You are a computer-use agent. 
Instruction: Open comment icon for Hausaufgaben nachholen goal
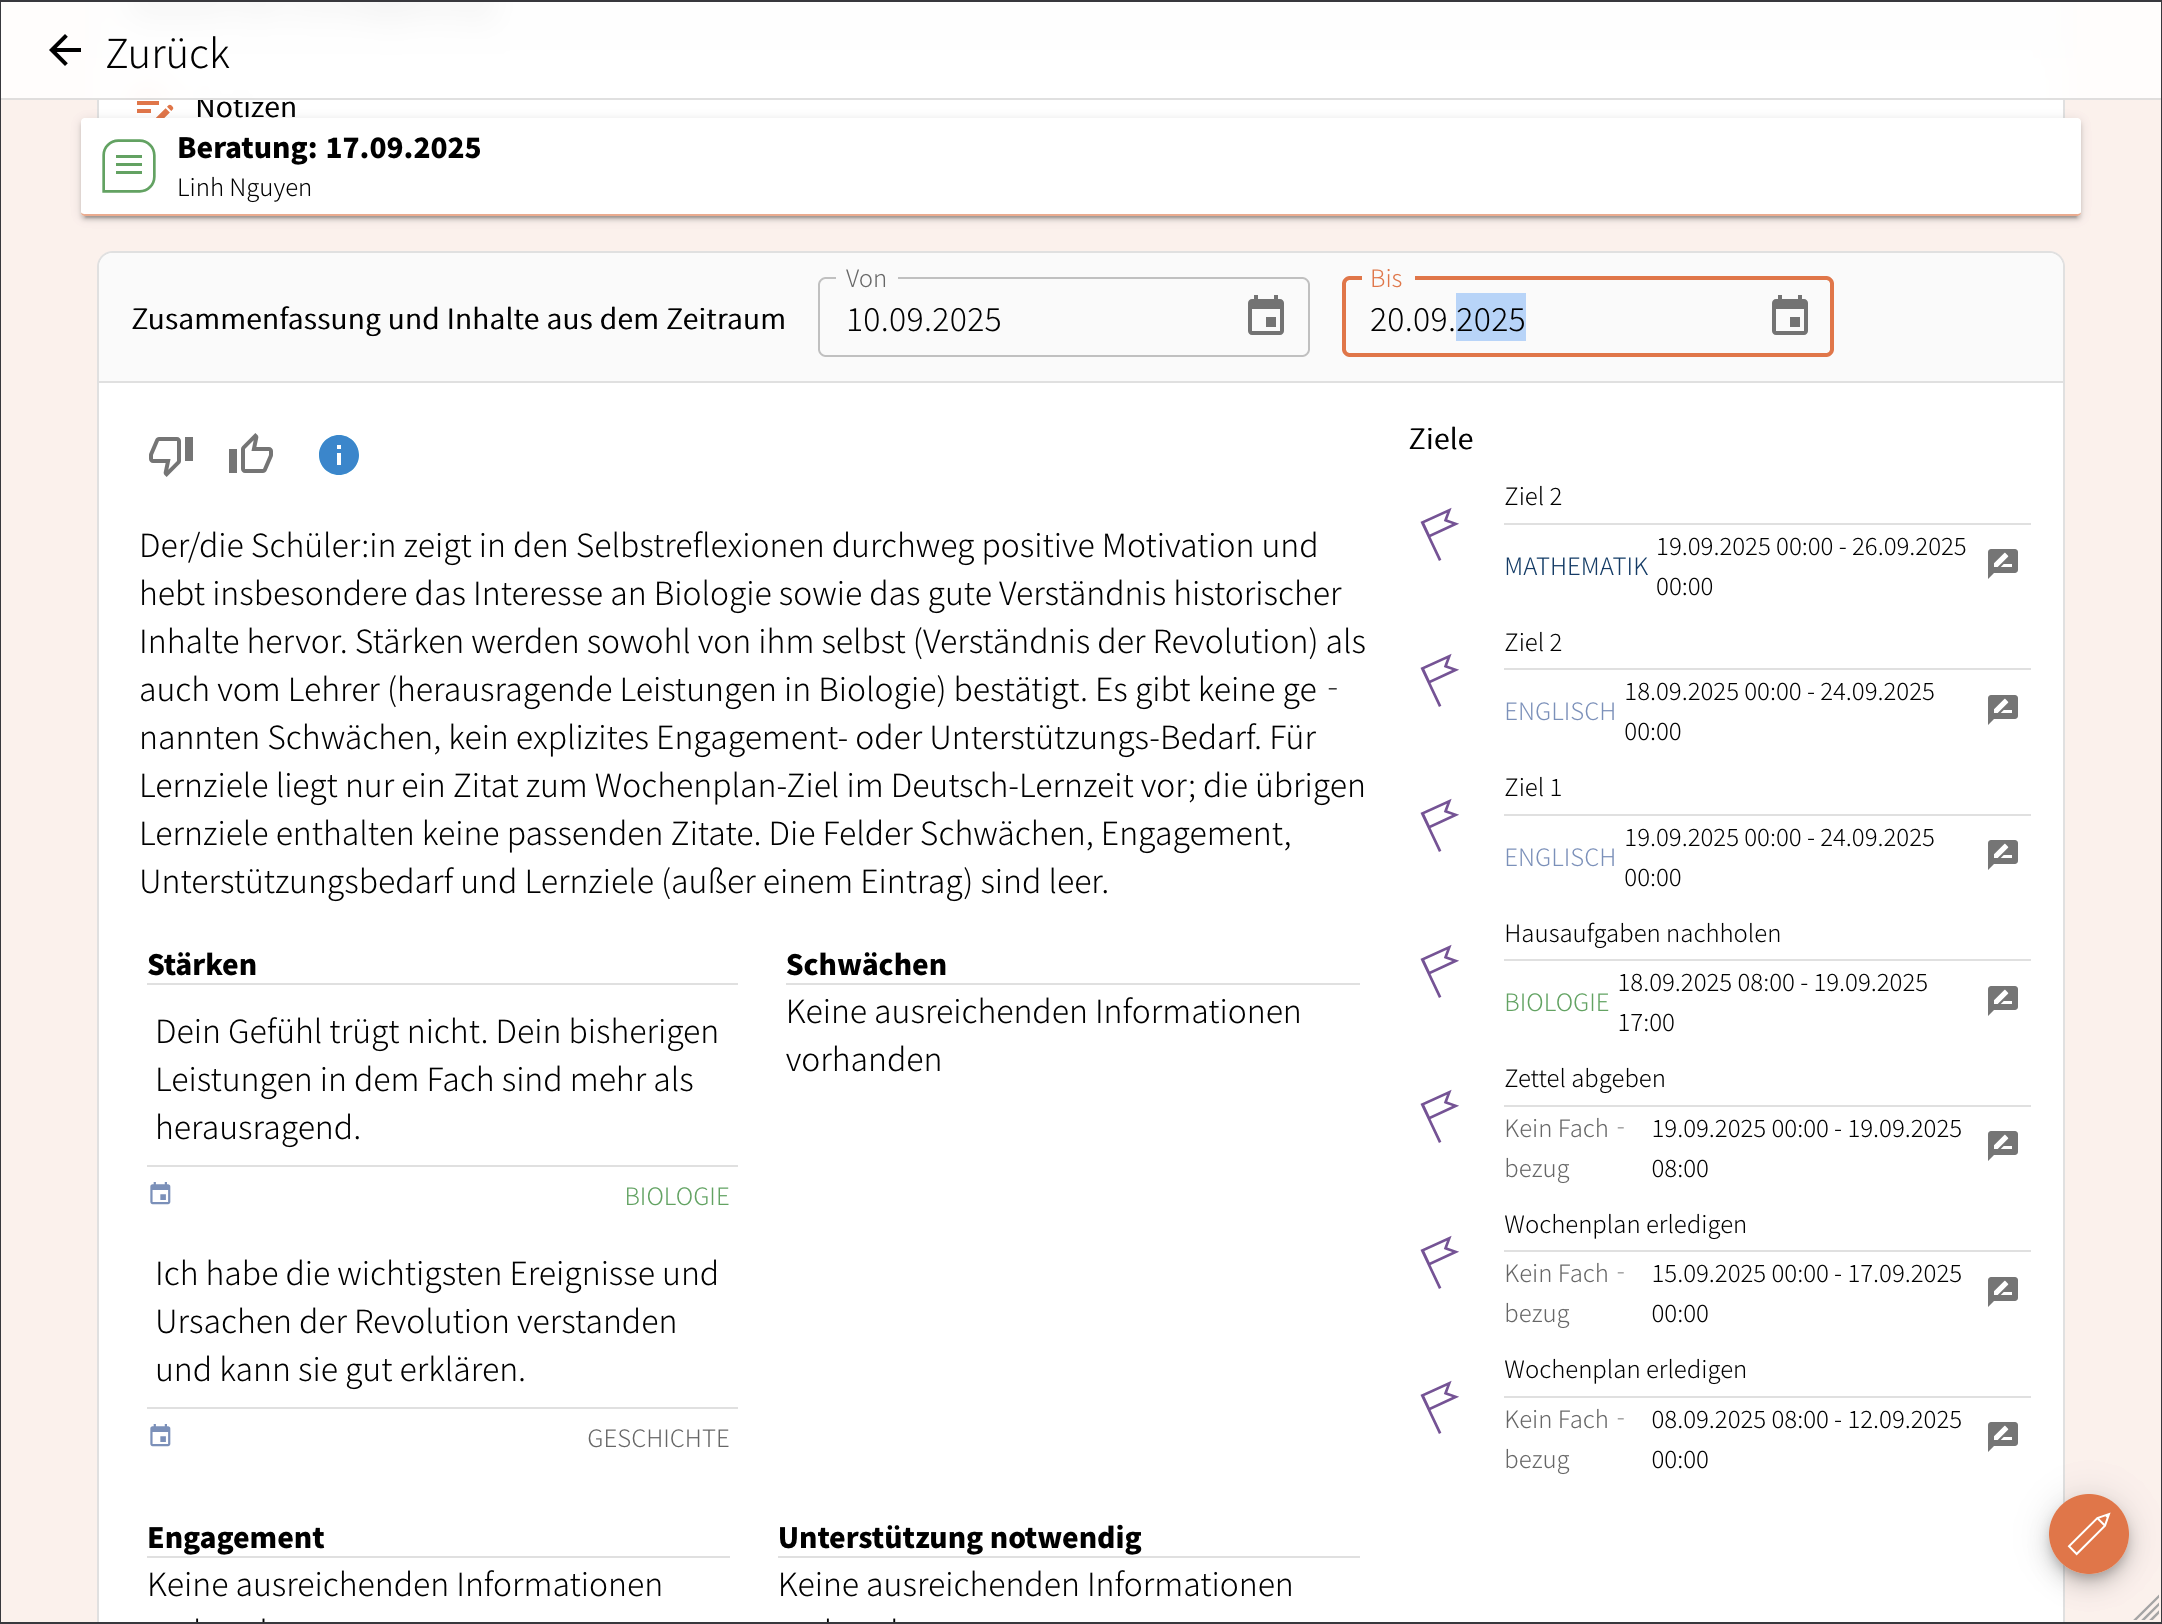2002,1000
